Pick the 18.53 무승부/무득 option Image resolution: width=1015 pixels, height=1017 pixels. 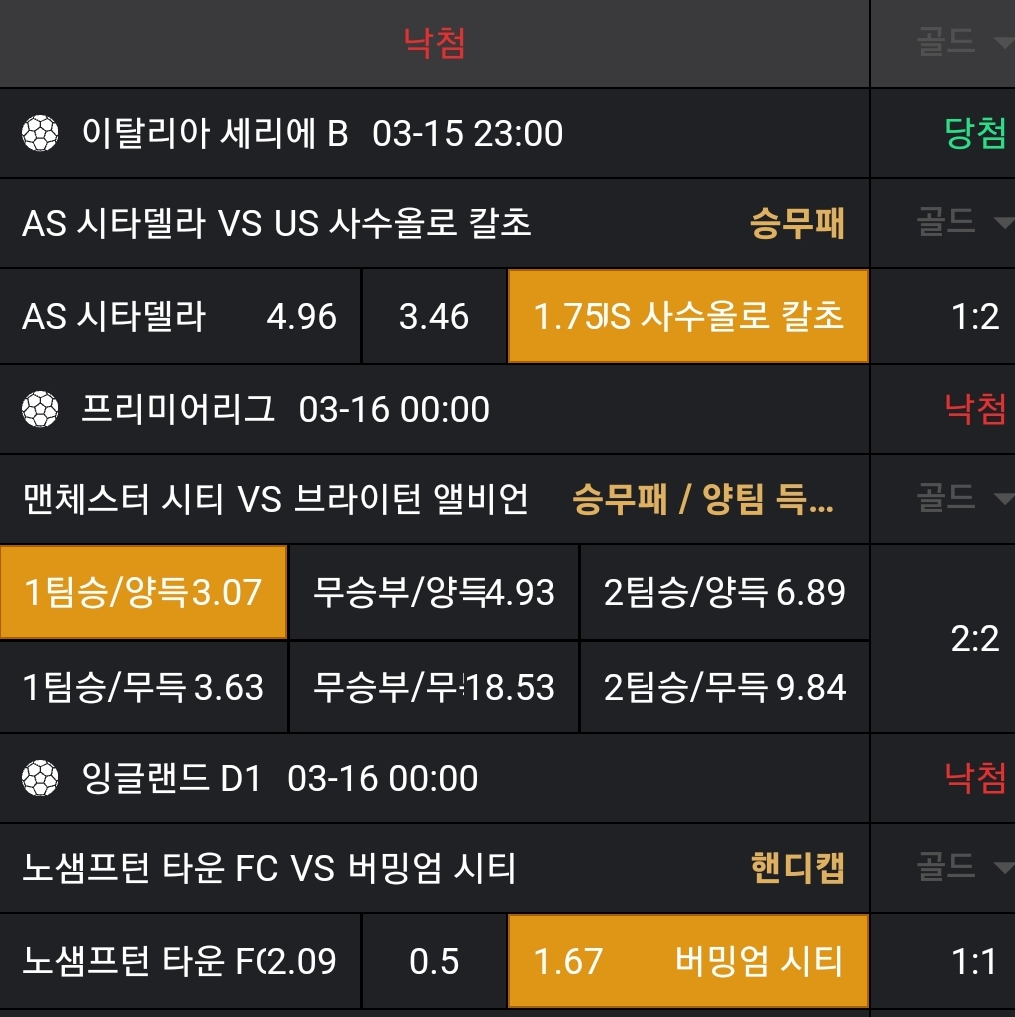point(433,688)
